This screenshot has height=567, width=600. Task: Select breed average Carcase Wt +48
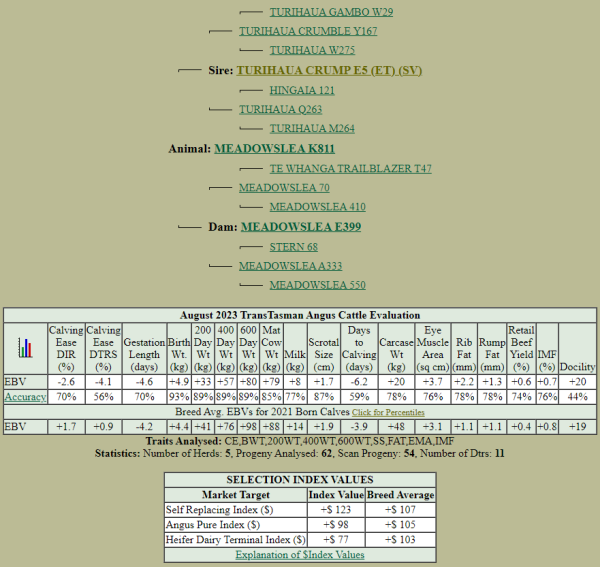coord(396,427)
